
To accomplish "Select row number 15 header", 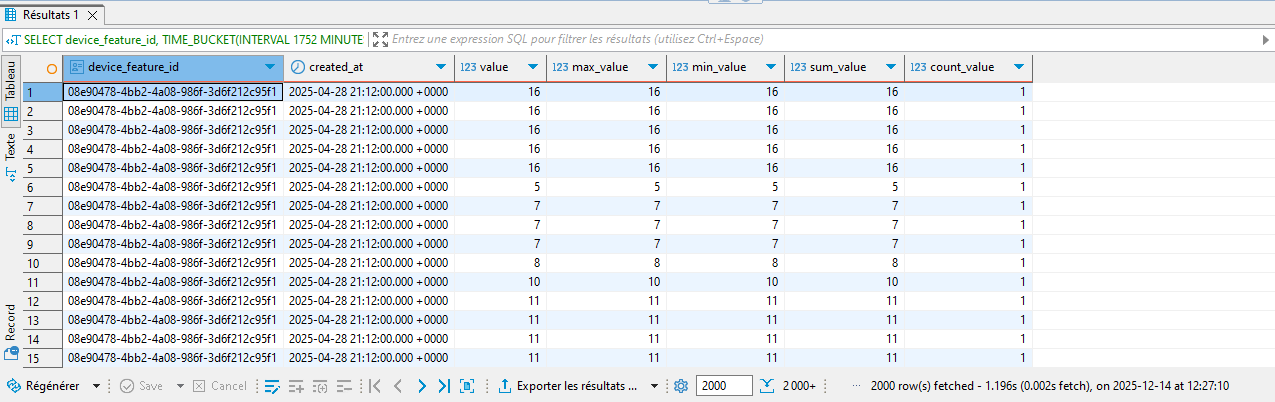I will tap(43, 358).
